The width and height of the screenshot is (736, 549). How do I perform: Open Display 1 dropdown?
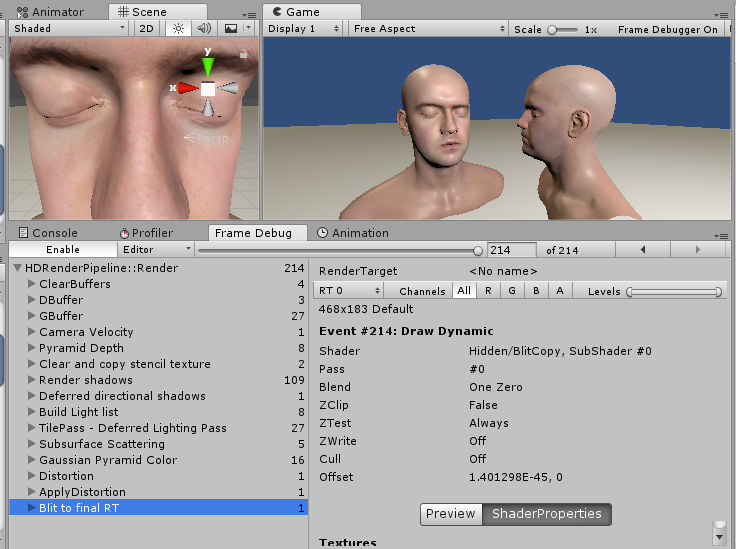[303, 29]
